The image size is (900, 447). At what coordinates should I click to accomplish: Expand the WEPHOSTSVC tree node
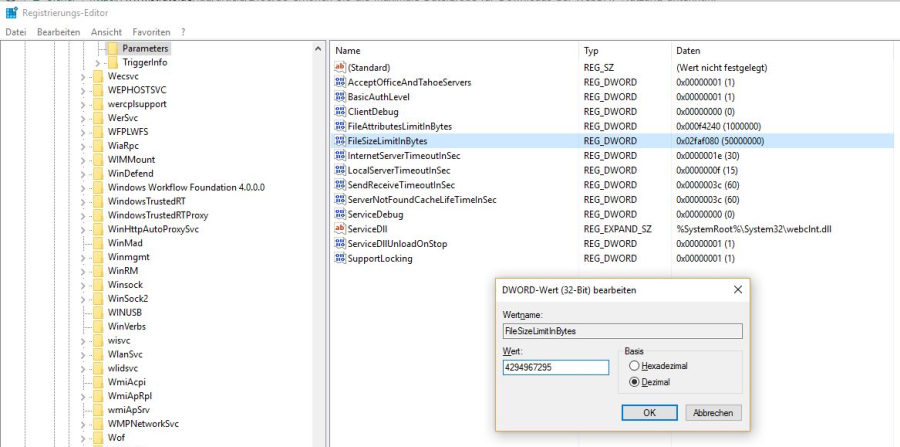(82, 90)
